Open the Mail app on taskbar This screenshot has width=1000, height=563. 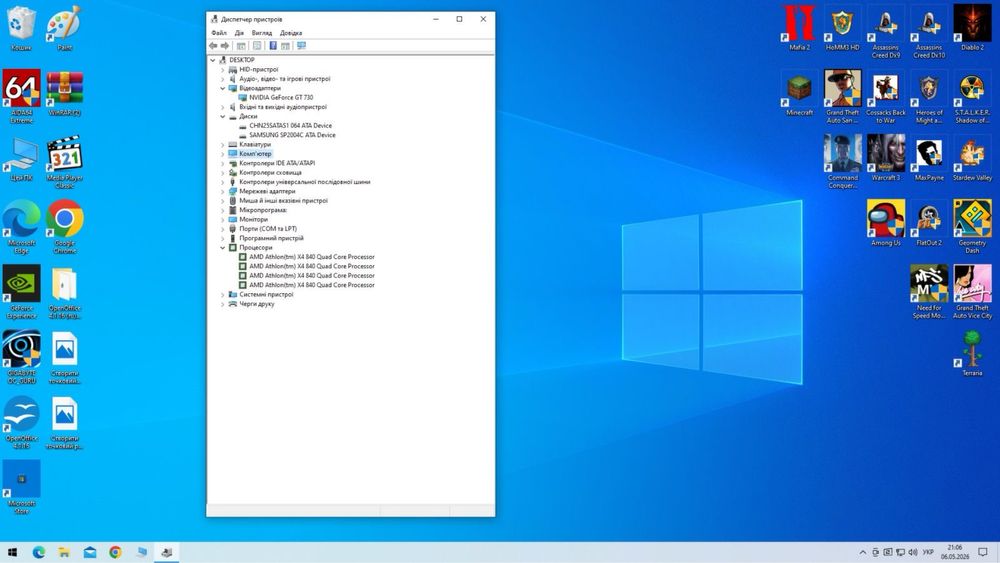tap(90, 552)
